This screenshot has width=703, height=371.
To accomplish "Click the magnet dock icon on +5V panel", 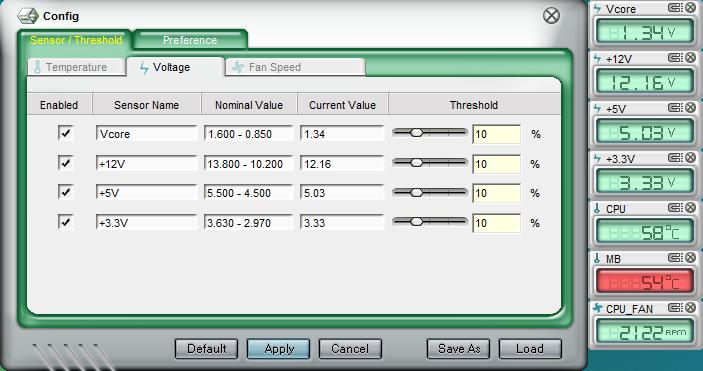I will pos(675,108).
